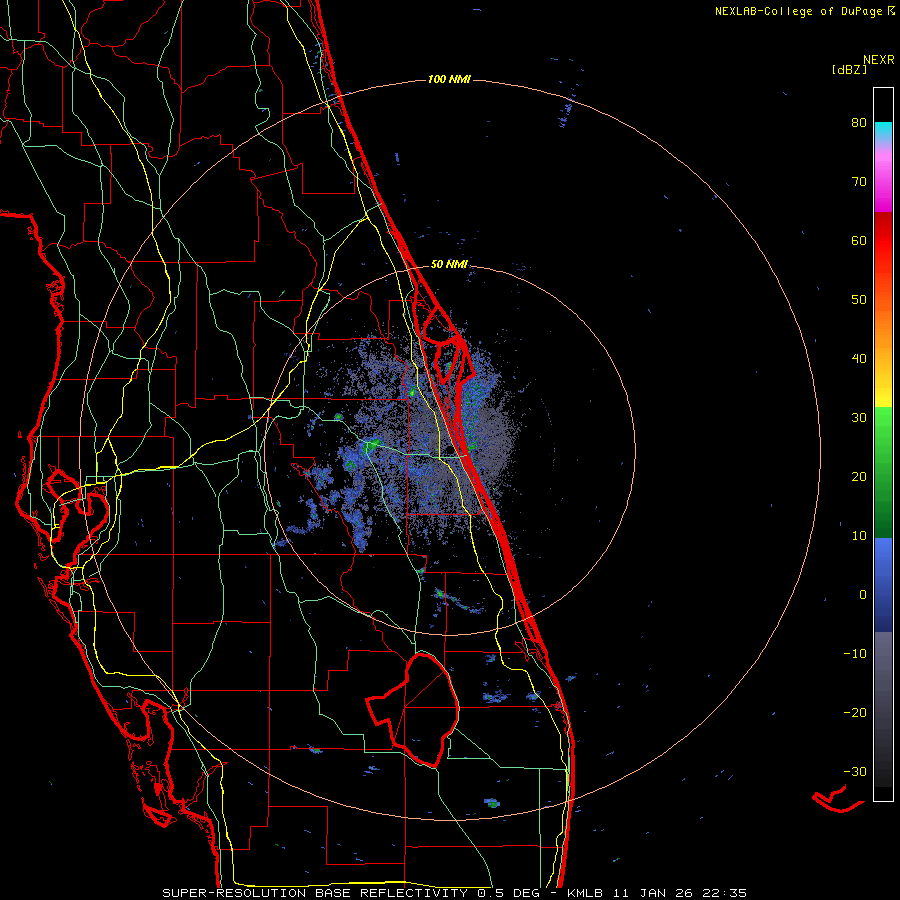Select the -30 value on the dBZ scale
Image resolution: width=900 pixels, height=900 pixels.
tap(855, 772)
